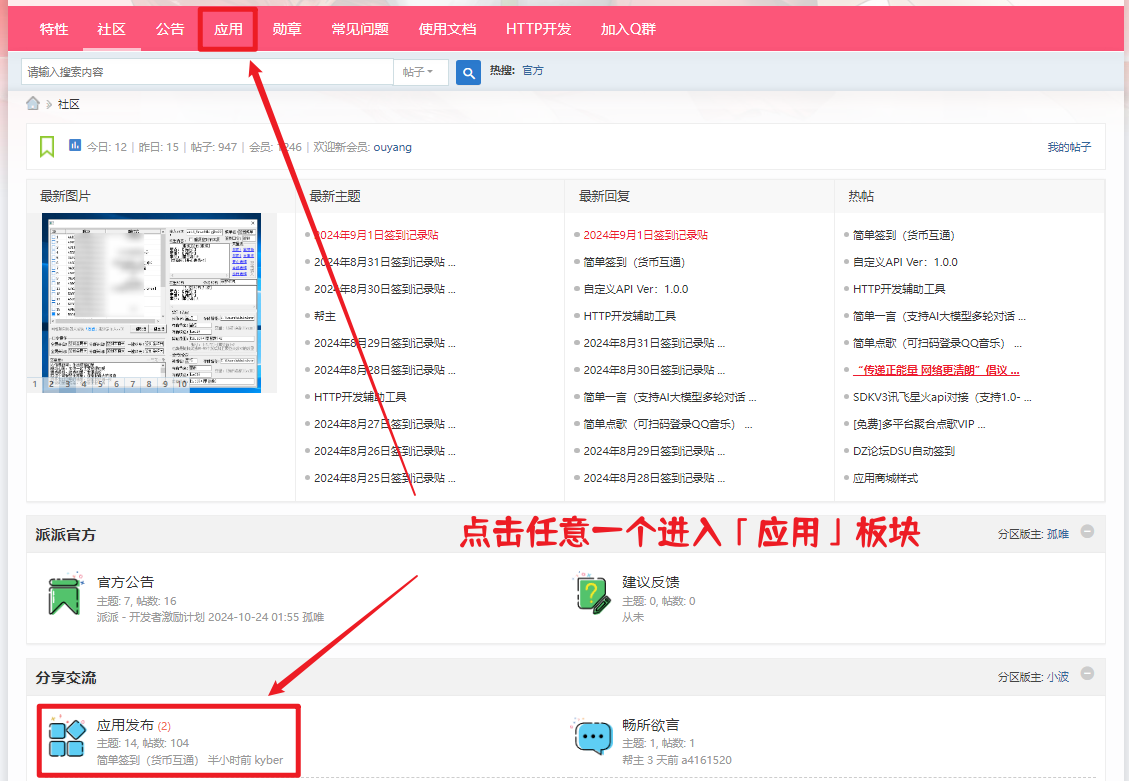Screen dimensions: 1129x781
Task: Open the 使用文档 nav tab
Action: coord(447,30)
